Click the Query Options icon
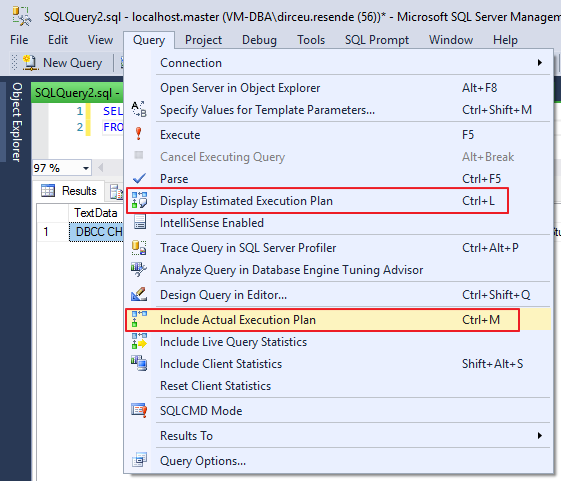 (x=139, y=460)
